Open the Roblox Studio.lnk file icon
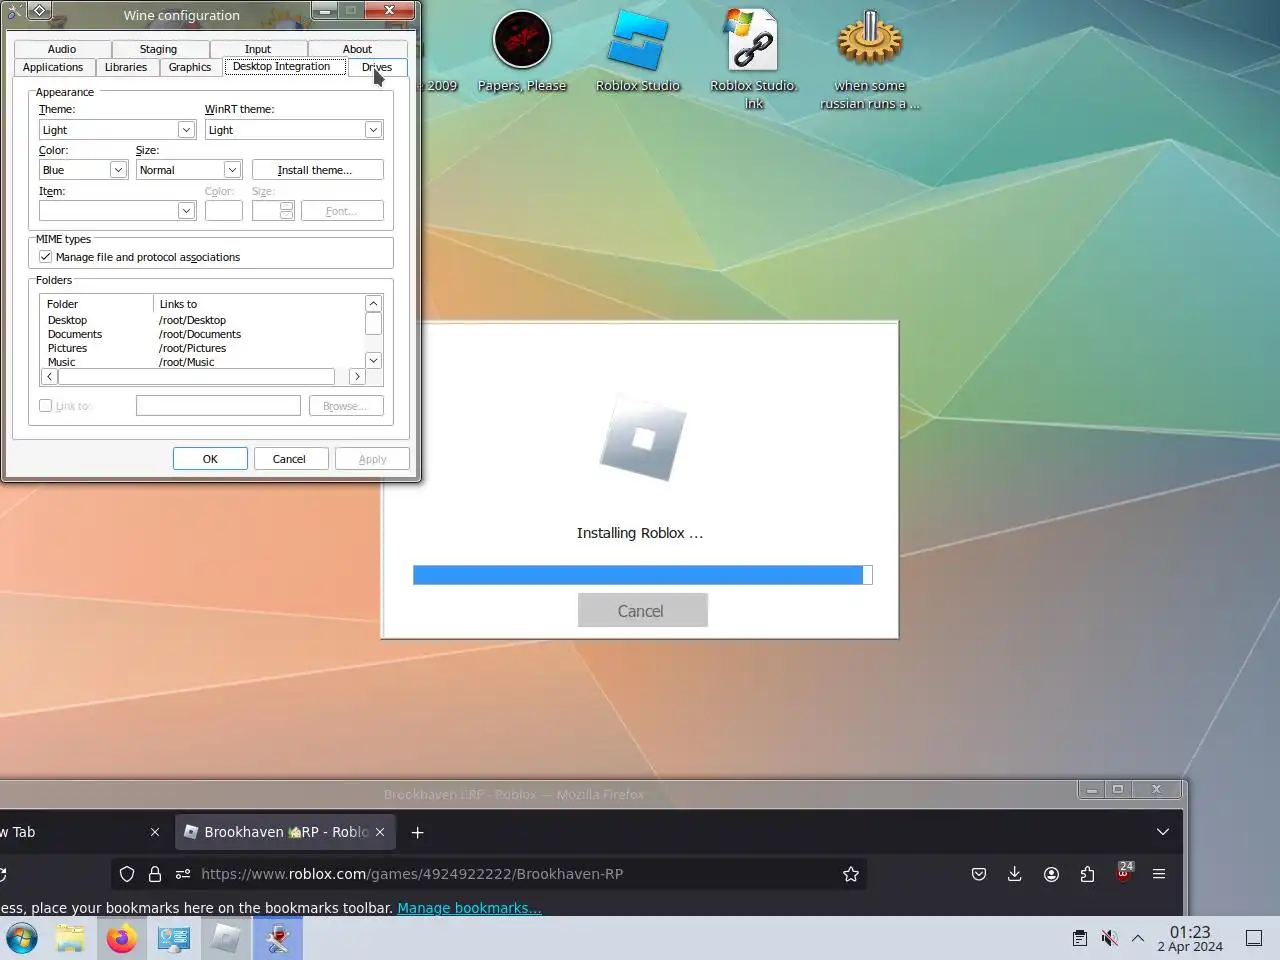Viewport: 1280px width, 960px height. (x=753, y=60)
